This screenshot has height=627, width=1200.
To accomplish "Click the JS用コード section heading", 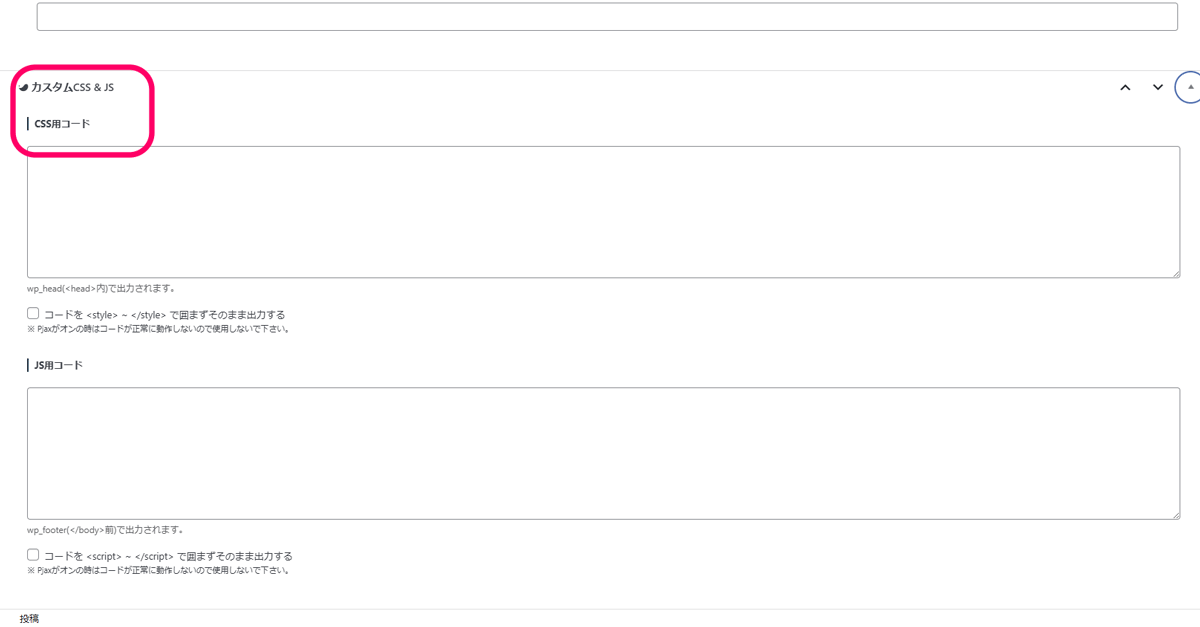I will [x=58, y=365].
